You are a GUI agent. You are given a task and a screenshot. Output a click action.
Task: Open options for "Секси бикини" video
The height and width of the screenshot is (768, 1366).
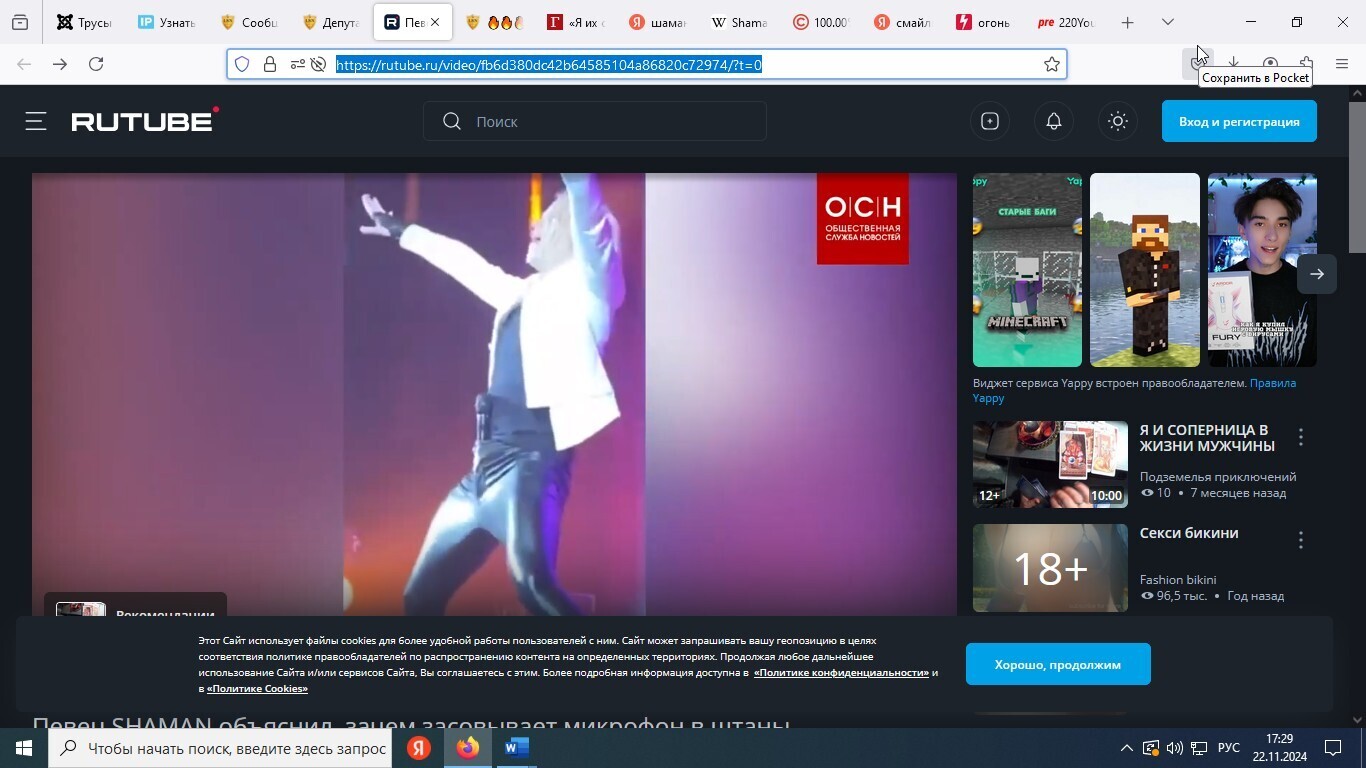click(1300, 541)
